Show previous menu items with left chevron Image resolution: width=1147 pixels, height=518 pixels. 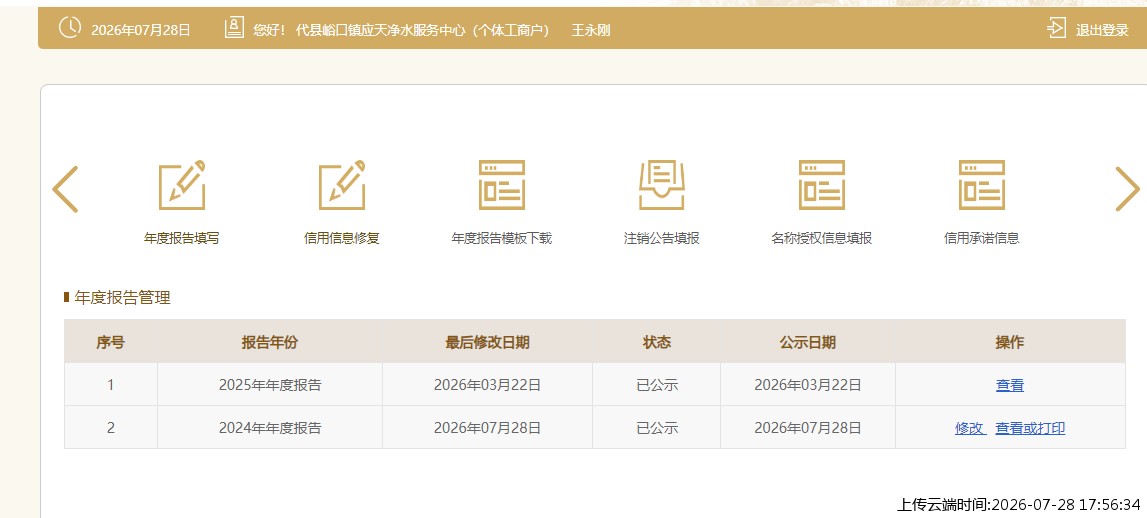point(65,189)
